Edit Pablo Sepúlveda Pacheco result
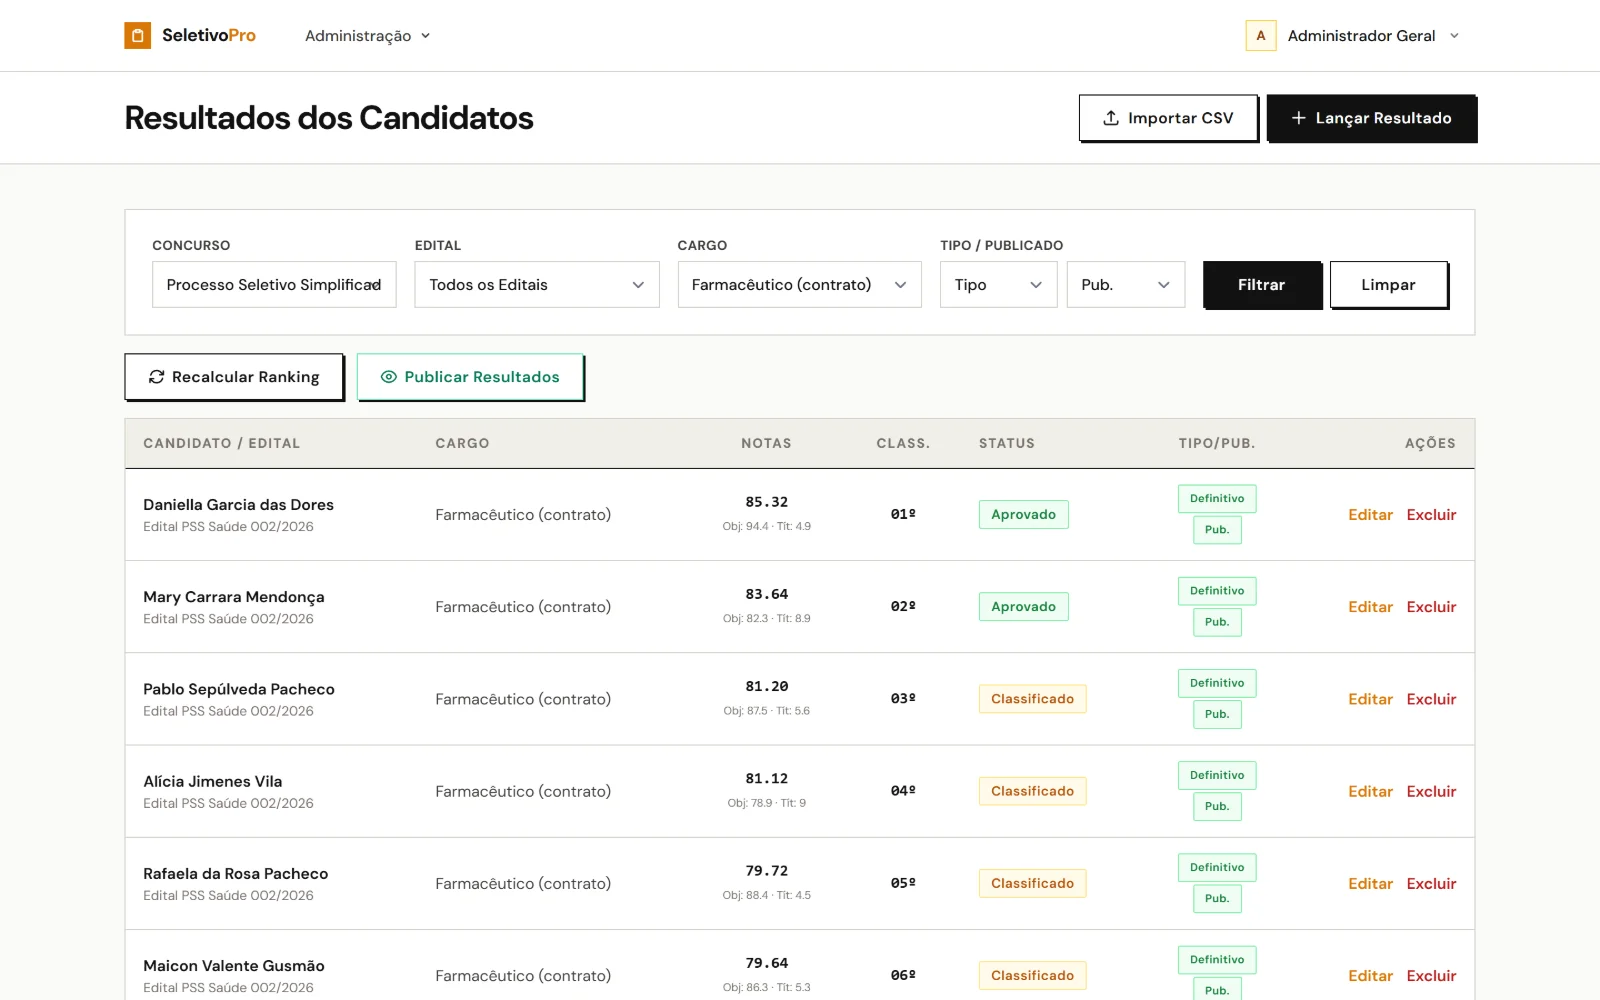Screen dimensions: 1600x1000 tap(1370, 699)
